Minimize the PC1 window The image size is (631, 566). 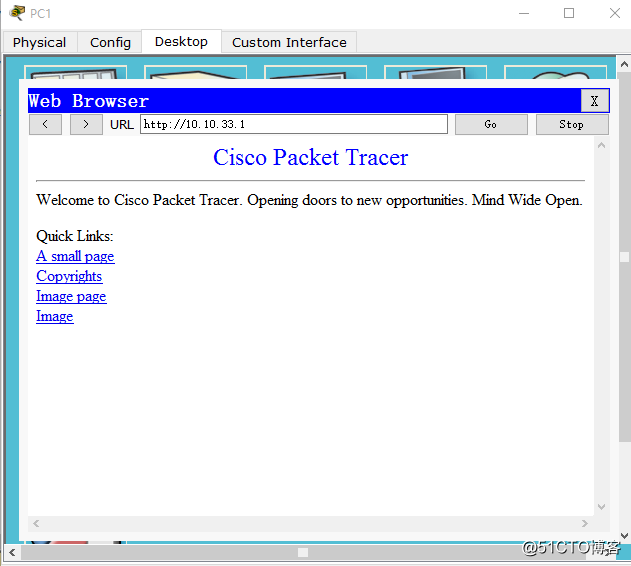pos(524,13)
